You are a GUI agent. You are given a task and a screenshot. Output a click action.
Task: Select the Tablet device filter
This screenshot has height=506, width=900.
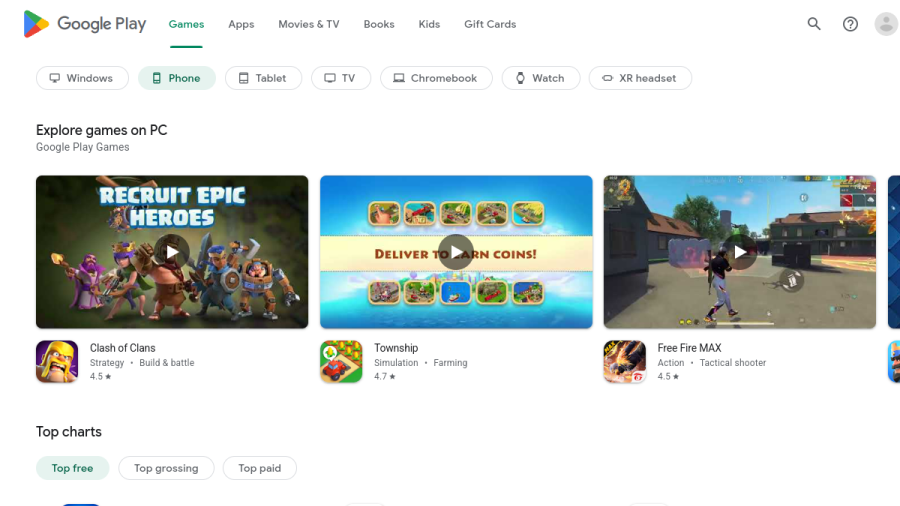pyautogui.click(x=263, y=78)
